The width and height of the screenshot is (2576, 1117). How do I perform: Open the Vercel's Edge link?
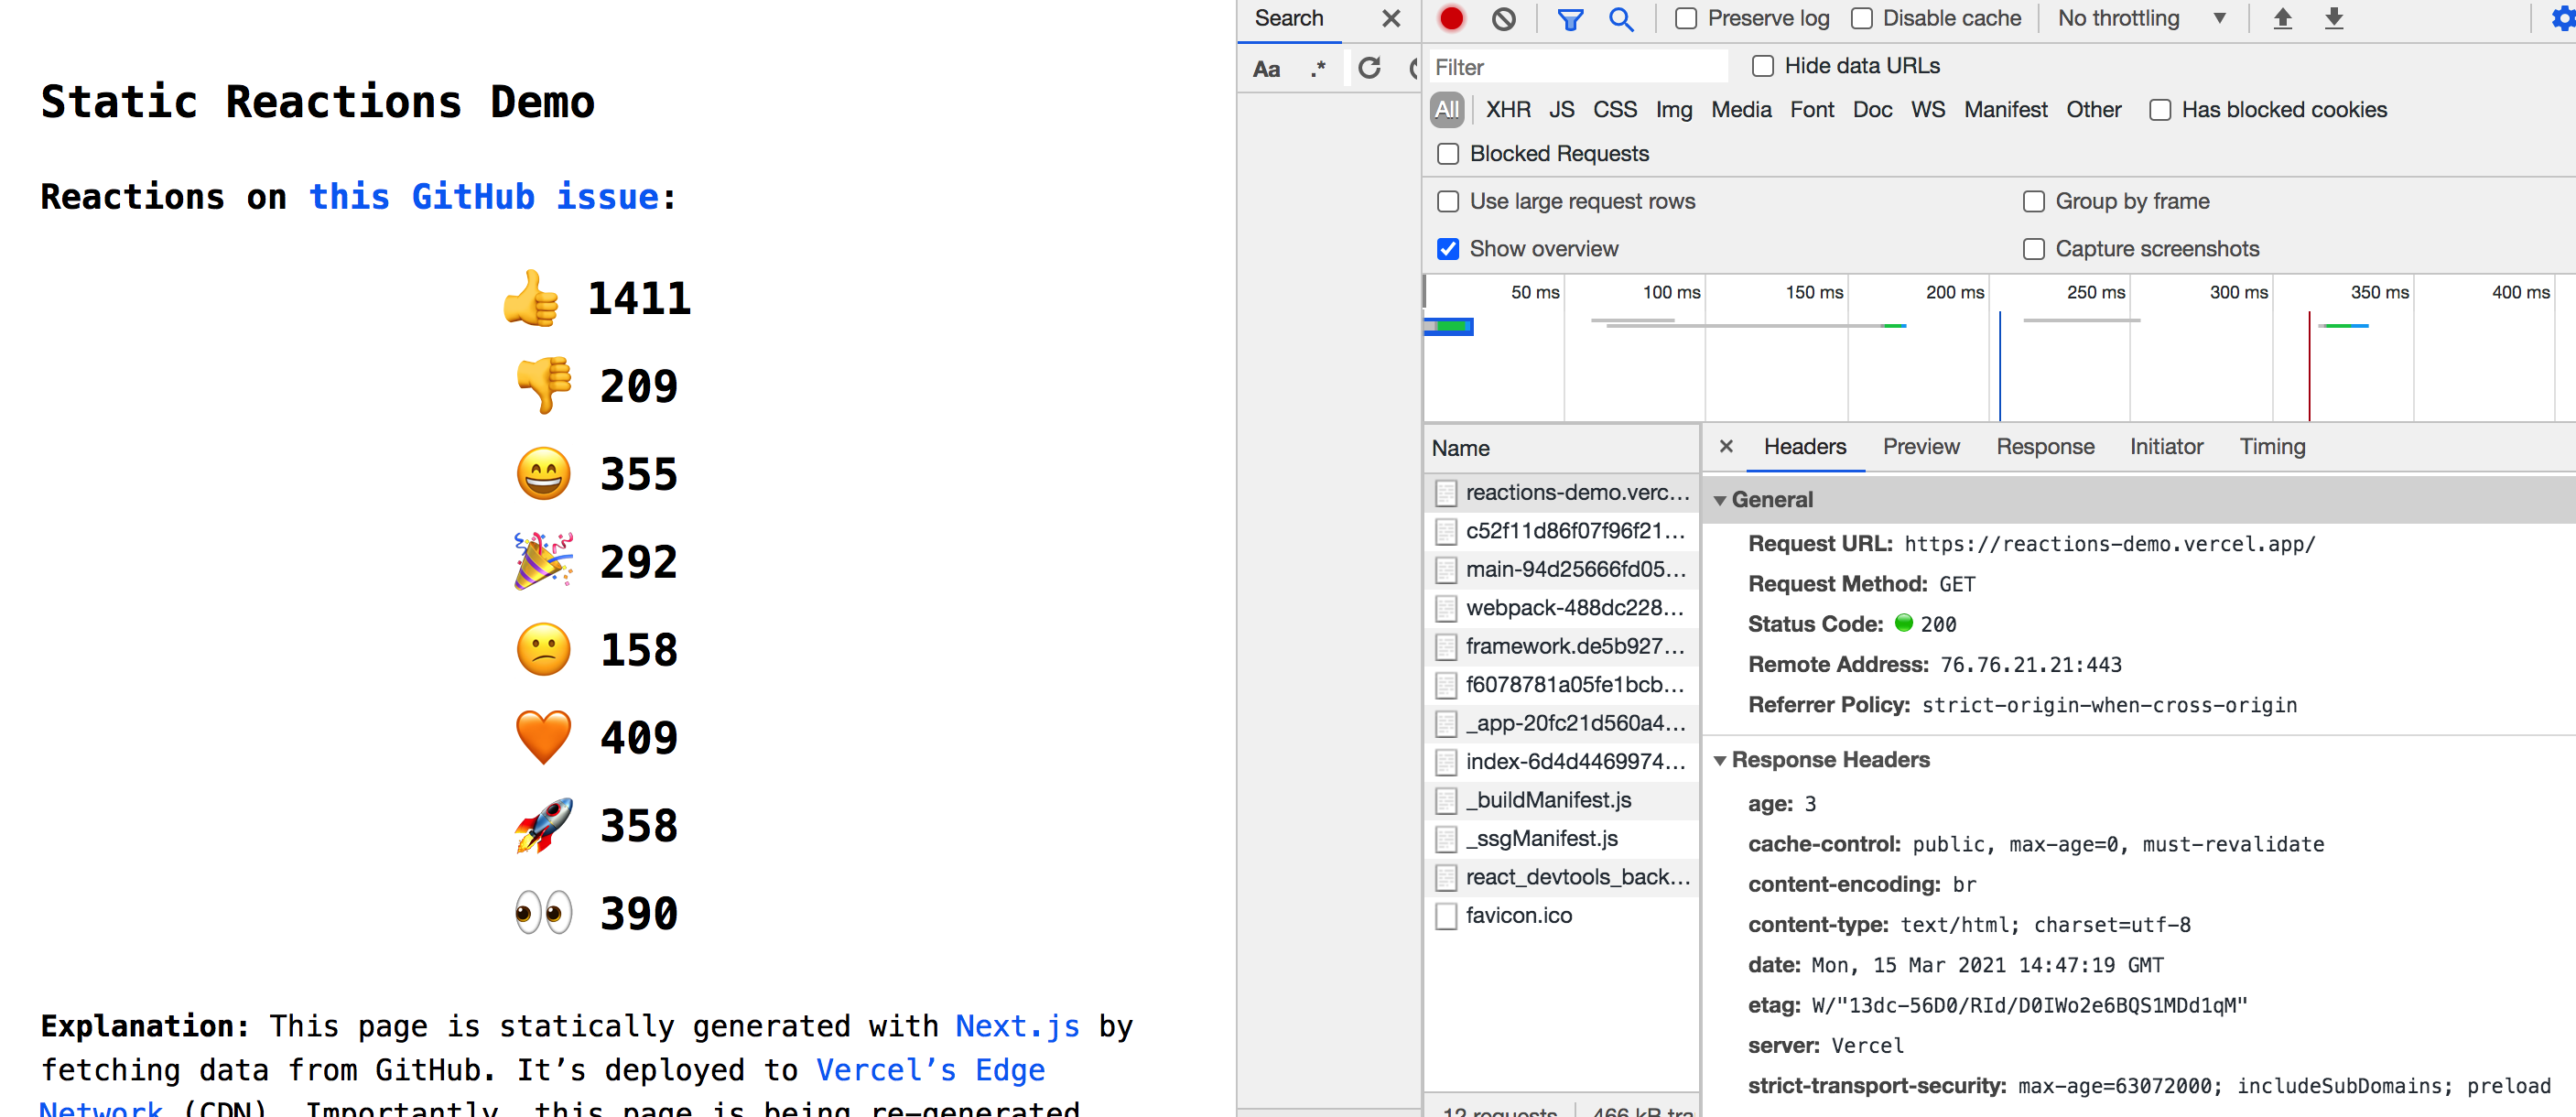(x=930, y=1070)
